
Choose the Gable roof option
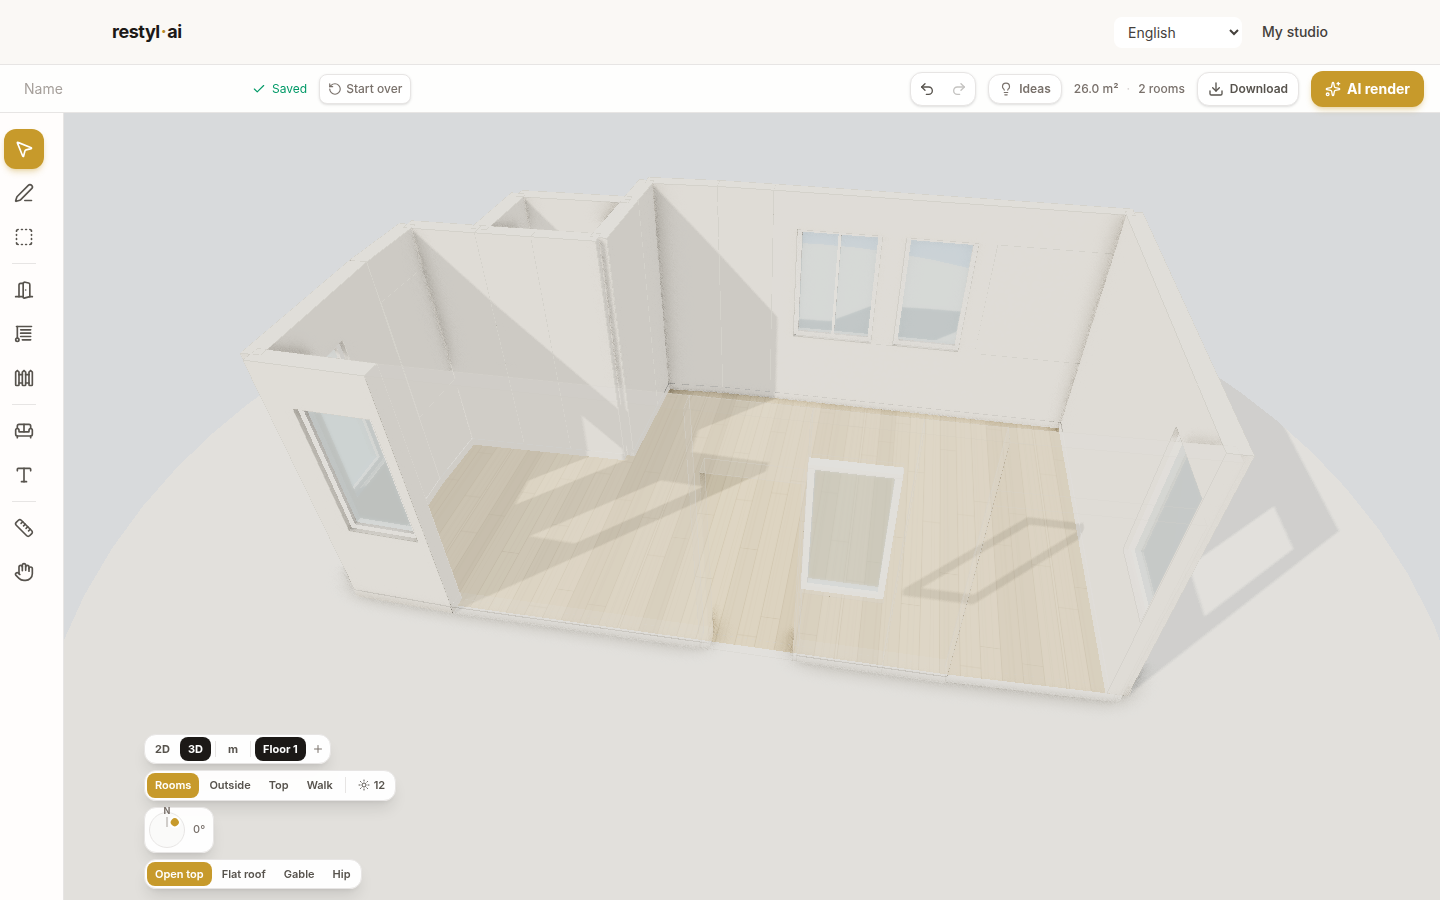(299, 874)
